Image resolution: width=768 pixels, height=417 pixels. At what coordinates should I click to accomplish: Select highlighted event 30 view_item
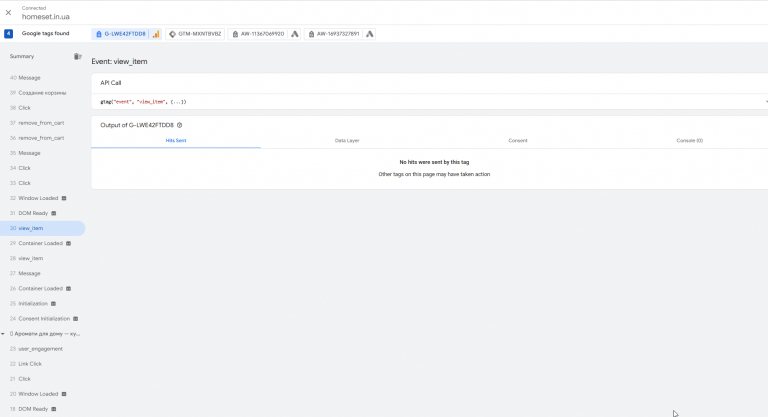43,228
